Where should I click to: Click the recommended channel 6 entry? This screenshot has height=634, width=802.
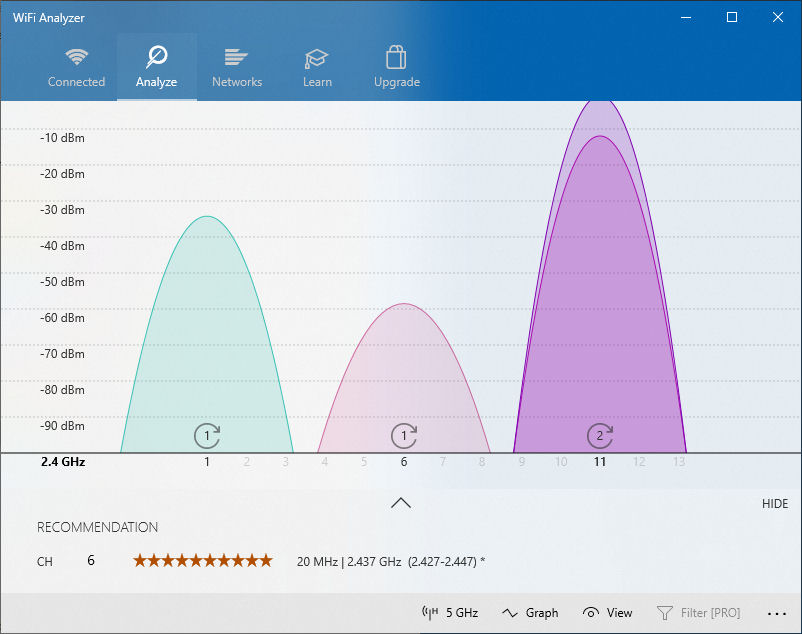pos(90,560)
